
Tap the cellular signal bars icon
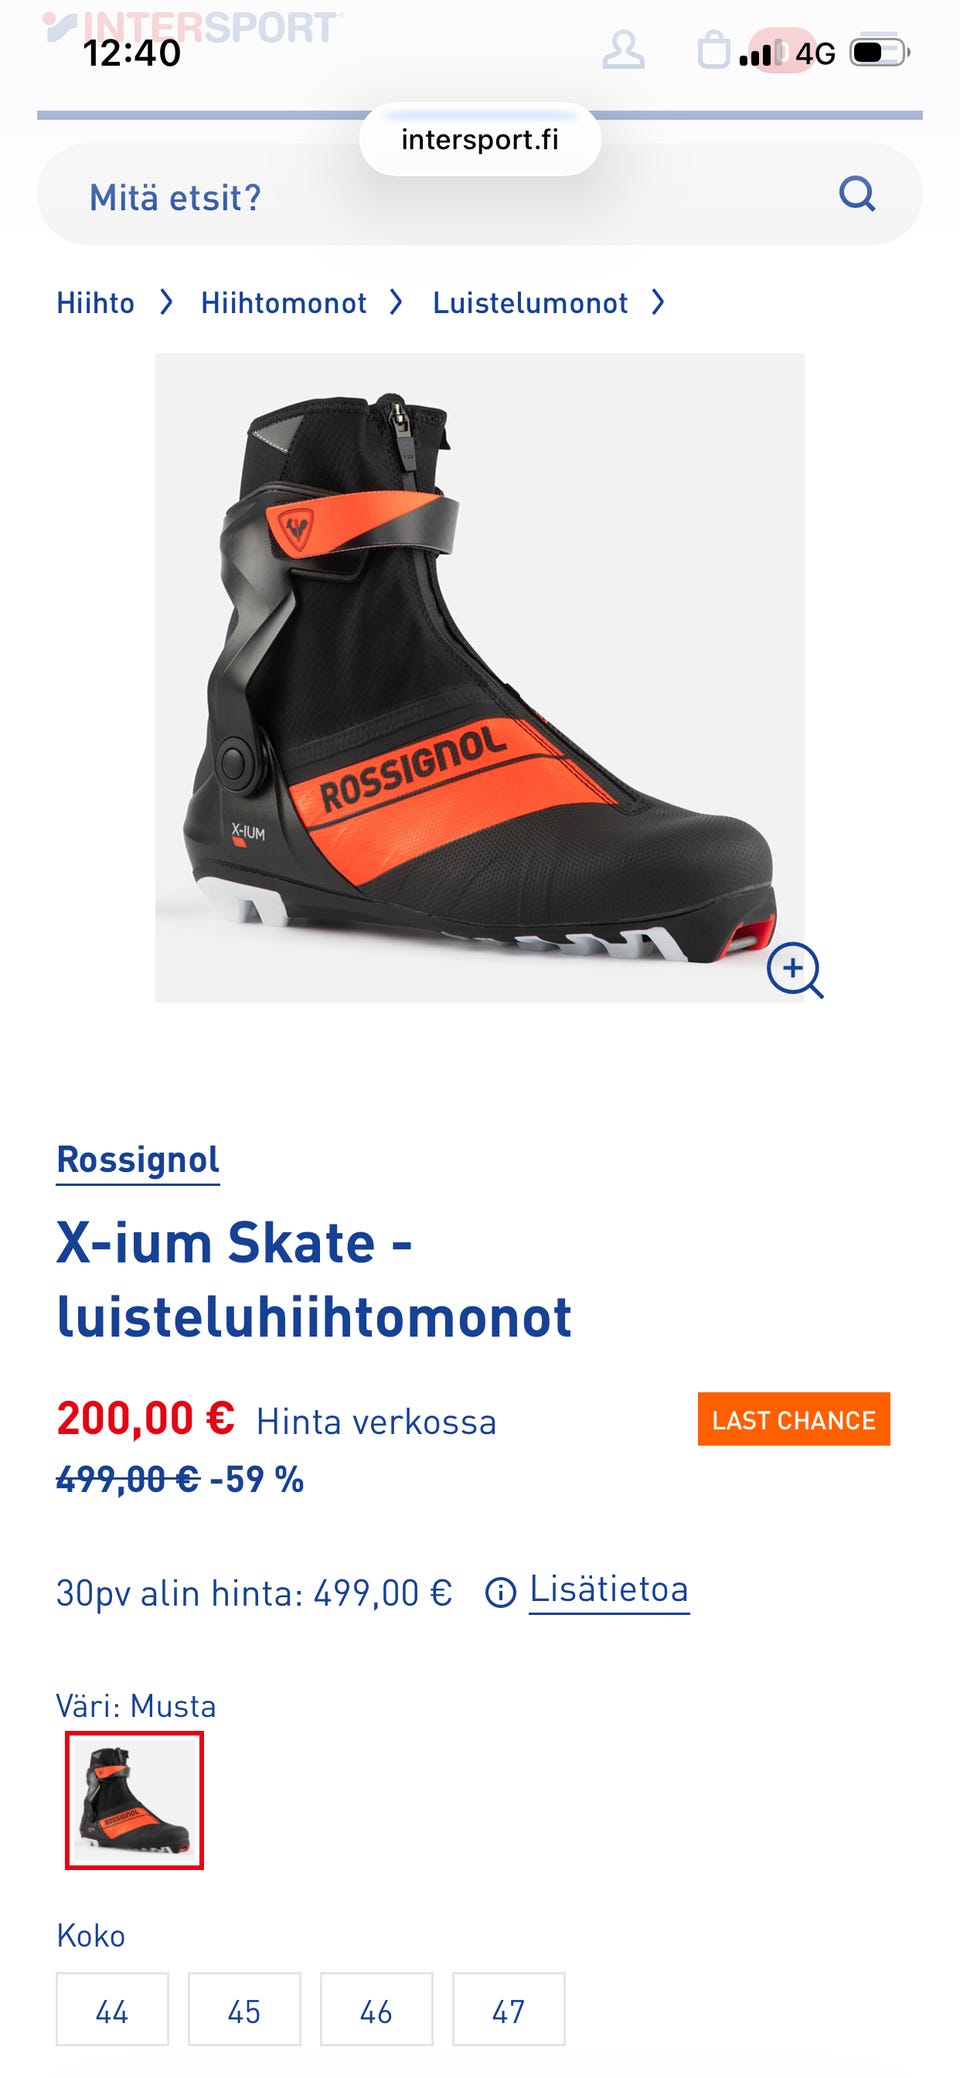755,54
